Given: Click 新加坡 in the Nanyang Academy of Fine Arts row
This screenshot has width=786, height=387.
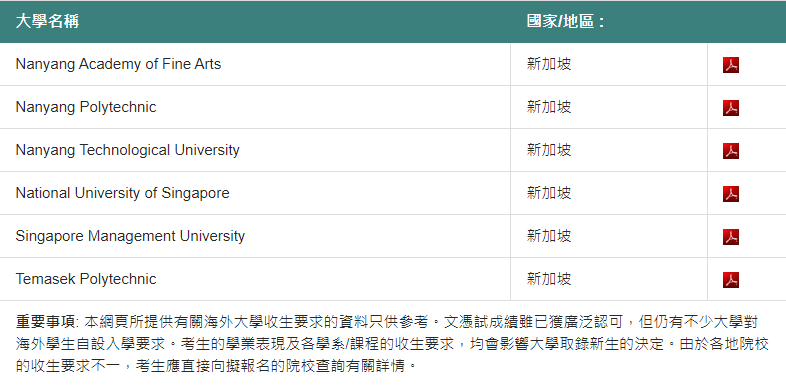Looking at the screenshot, I should (x=549, y=64).
